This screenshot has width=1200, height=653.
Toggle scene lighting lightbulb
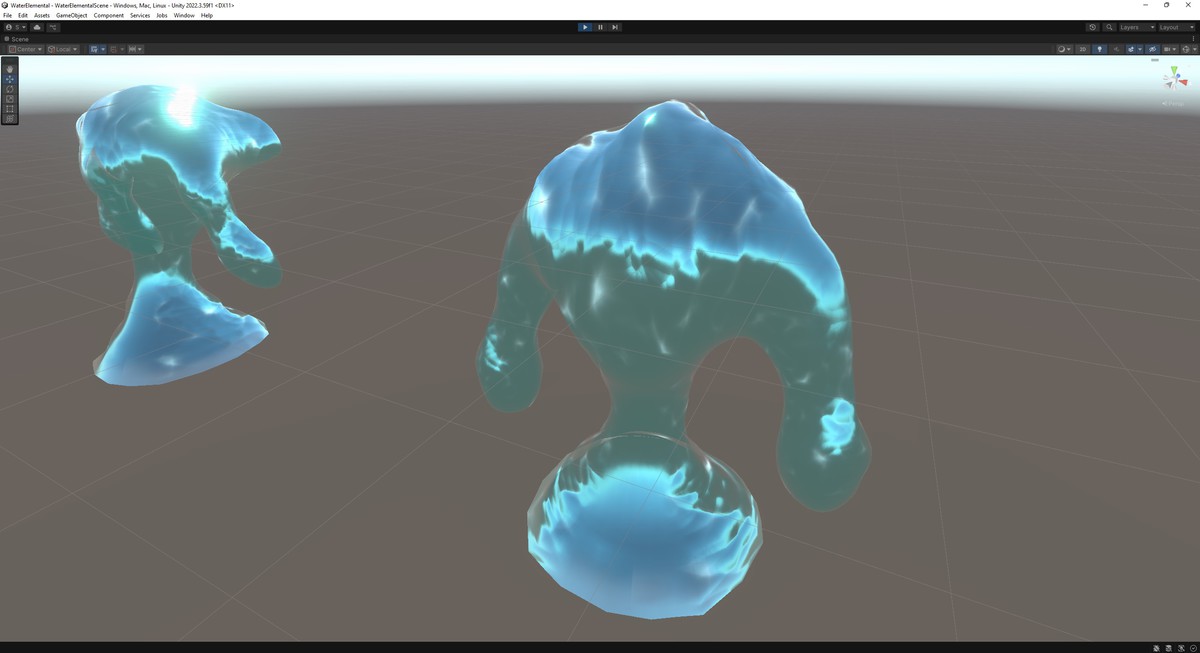1100,49
